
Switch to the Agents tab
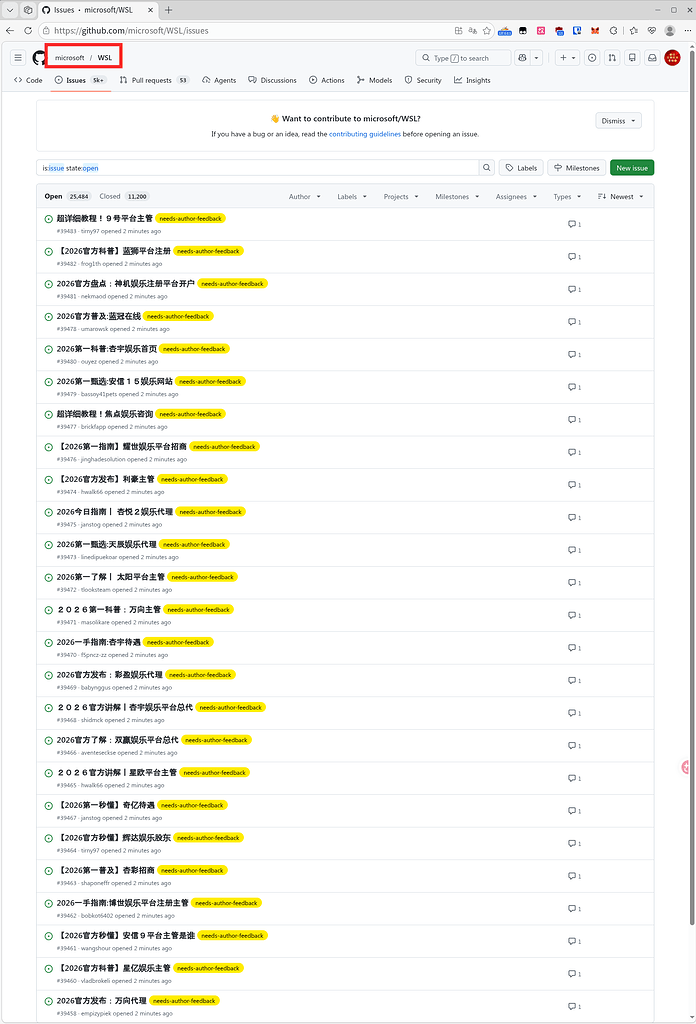click(x=219, y=80)
